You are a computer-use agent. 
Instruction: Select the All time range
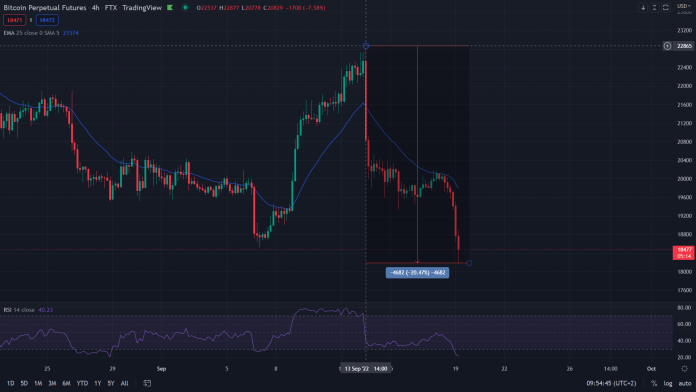pyautogui.click(x=125, y=383)
